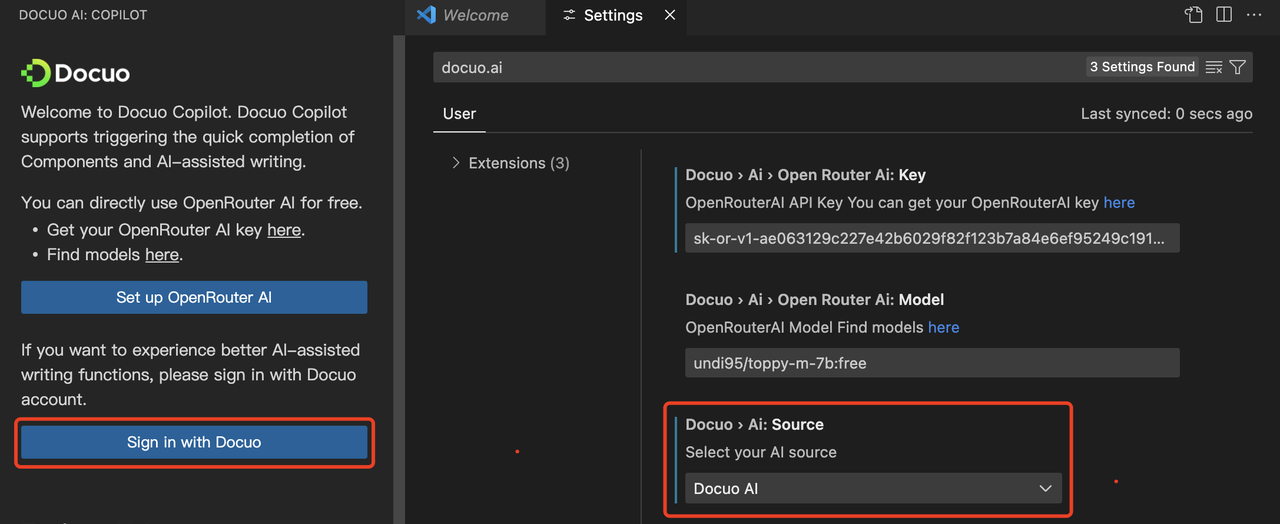The image size is (1280, 524).
Task: Close the Settings tab
Action: pos(670,15)
